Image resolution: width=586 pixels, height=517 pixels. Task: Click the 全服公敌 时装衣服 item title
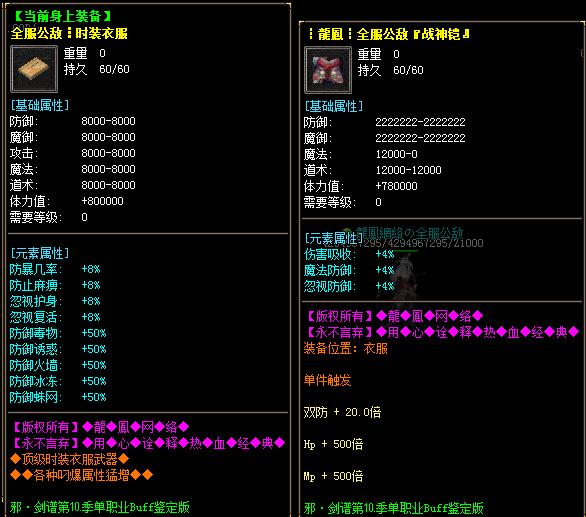pos(69,33)
